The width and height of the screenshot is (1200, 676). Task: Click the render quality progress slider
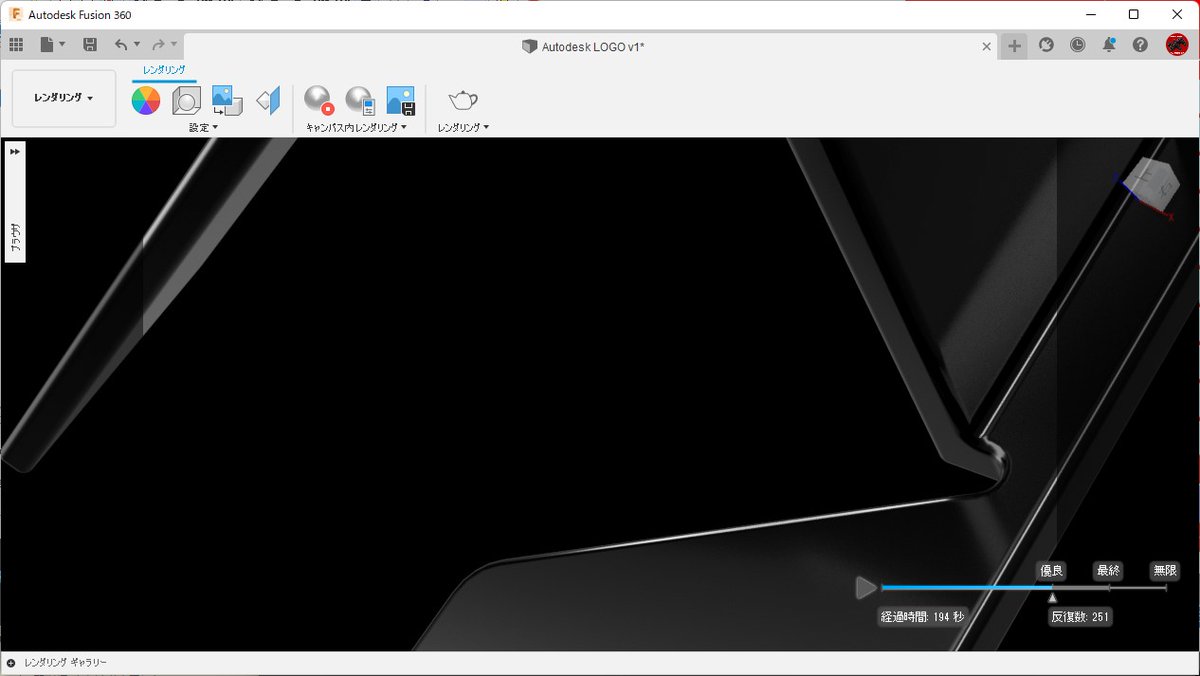coord(1023,587)
